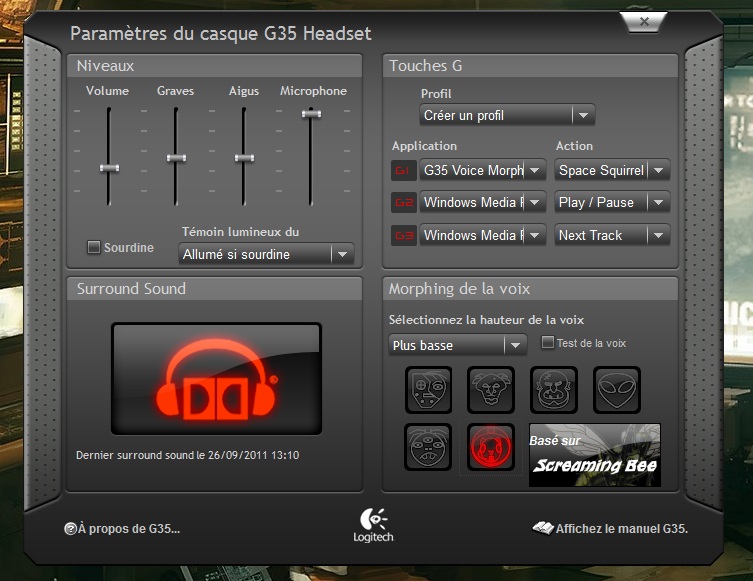Select the alien voice morph icon
This screenshot has height=581, width=753.
click(x=617, y=390)
